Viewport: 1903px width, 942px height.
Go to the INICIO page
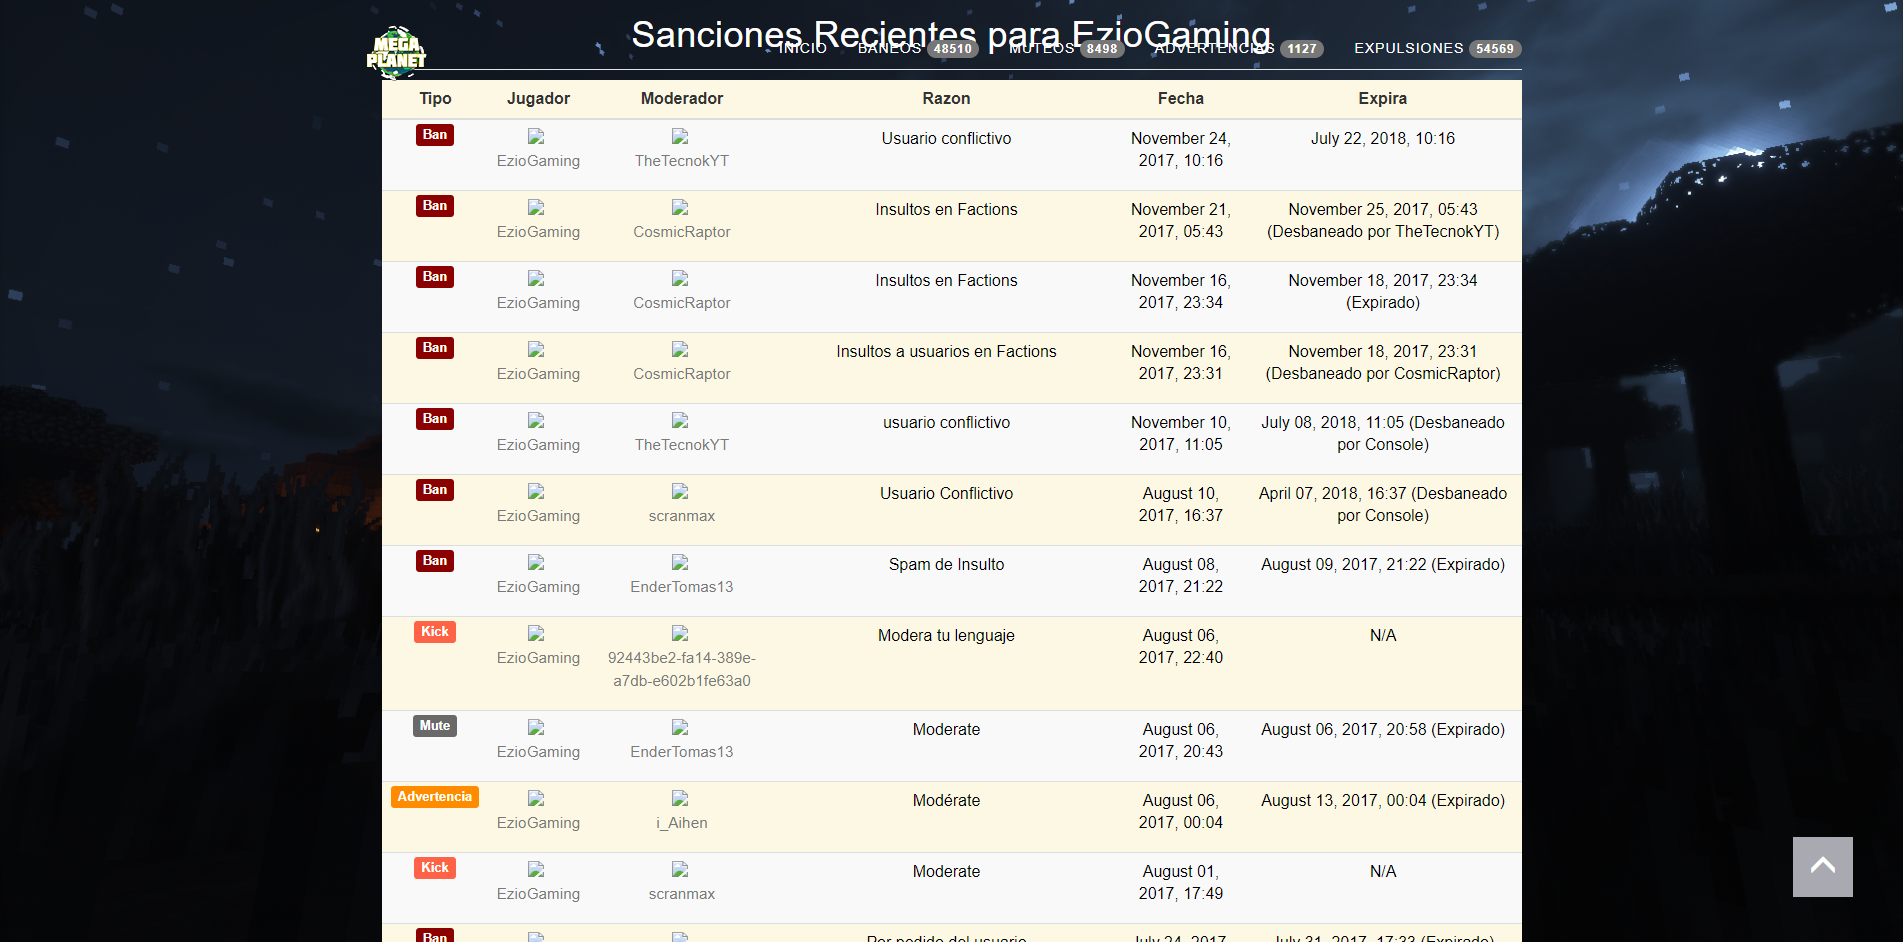tap(803, 48)
